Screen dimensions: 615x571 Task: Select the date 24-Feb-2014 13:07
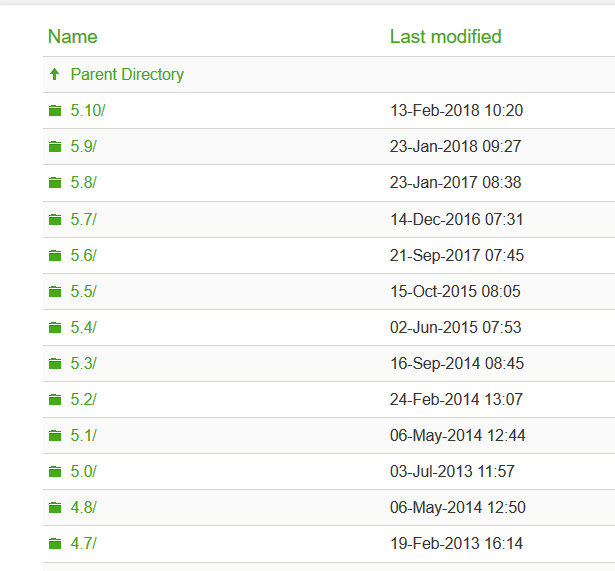[x=457, y=400]
